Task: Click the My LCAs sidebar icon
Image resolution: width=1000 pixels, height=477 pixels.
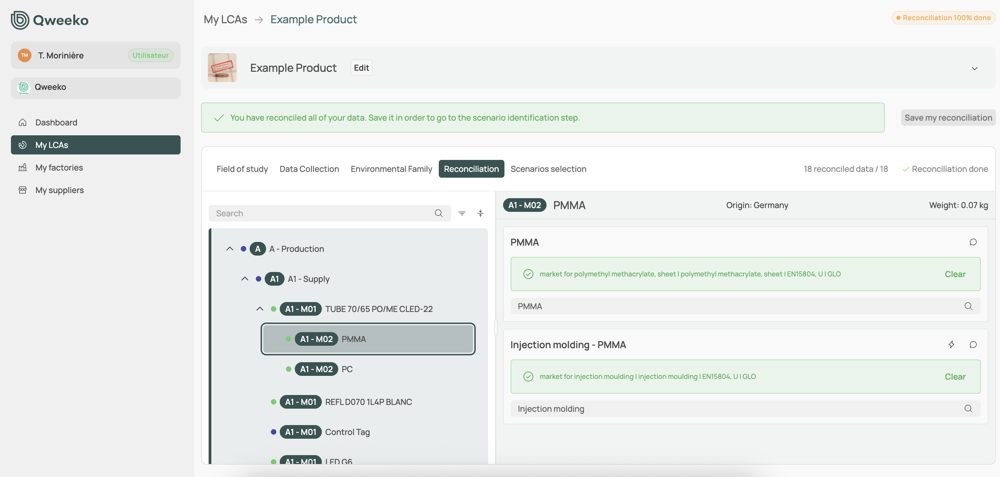Action: click(22, 145)
